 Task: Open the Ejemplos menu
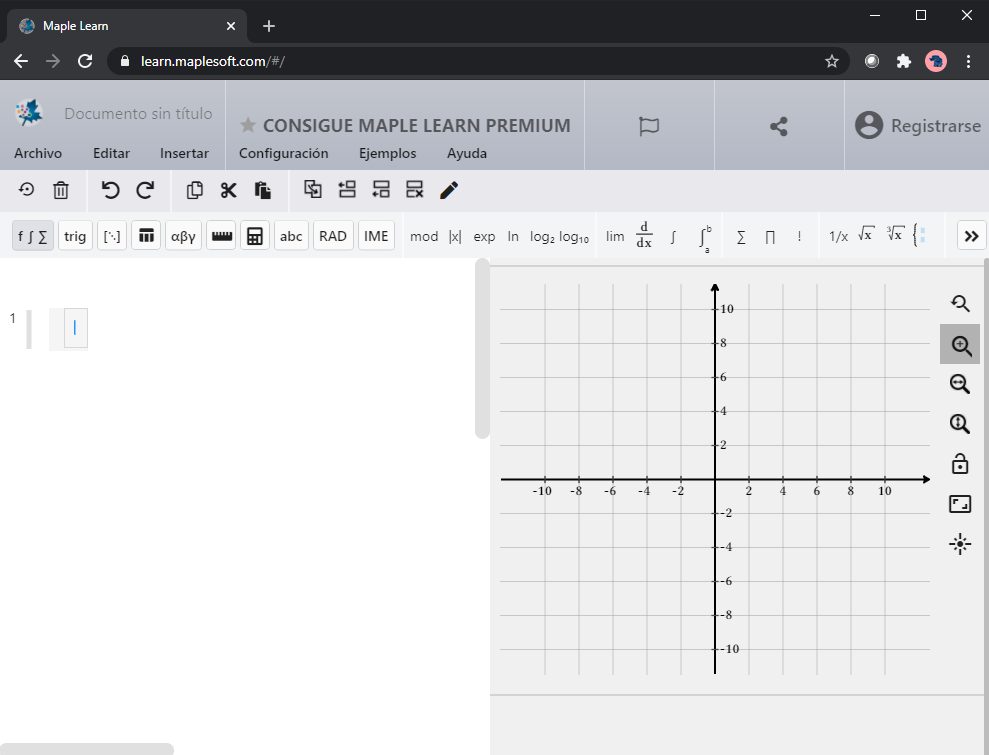(387, 153)
